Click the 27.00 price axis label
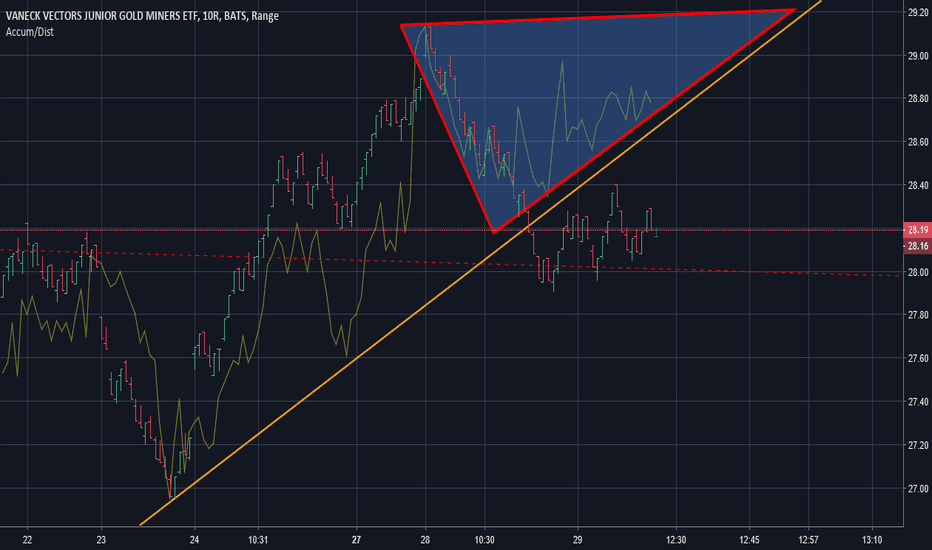Image resolution: width=932 pixels, height=550 pixels. pos(918,489)
